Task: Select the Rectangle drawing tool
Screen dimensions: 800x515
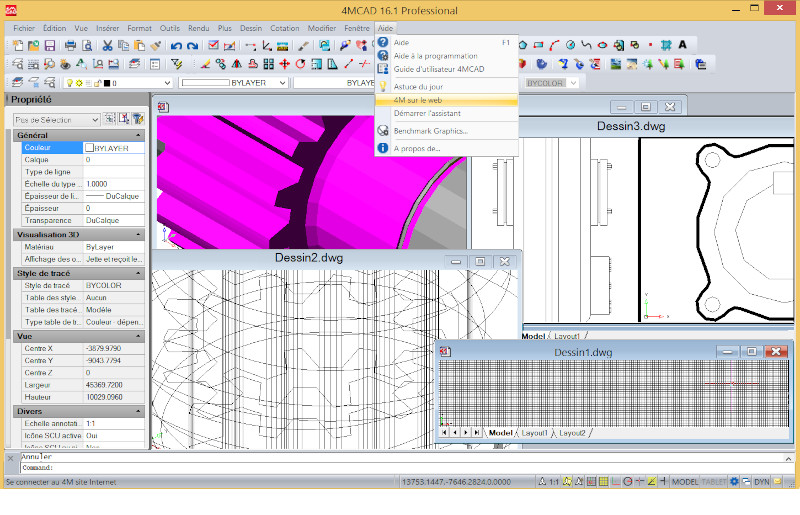Action: coord(538,45)
